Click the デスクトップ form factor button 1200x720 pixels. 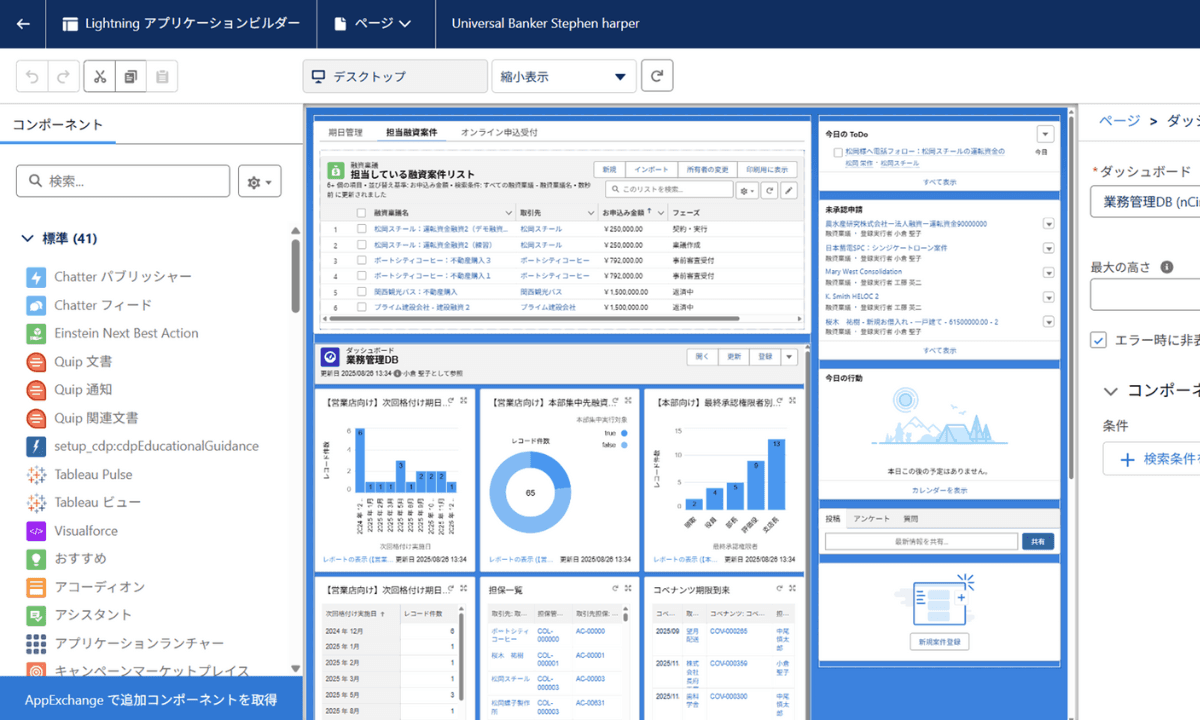tap(394, 76)
